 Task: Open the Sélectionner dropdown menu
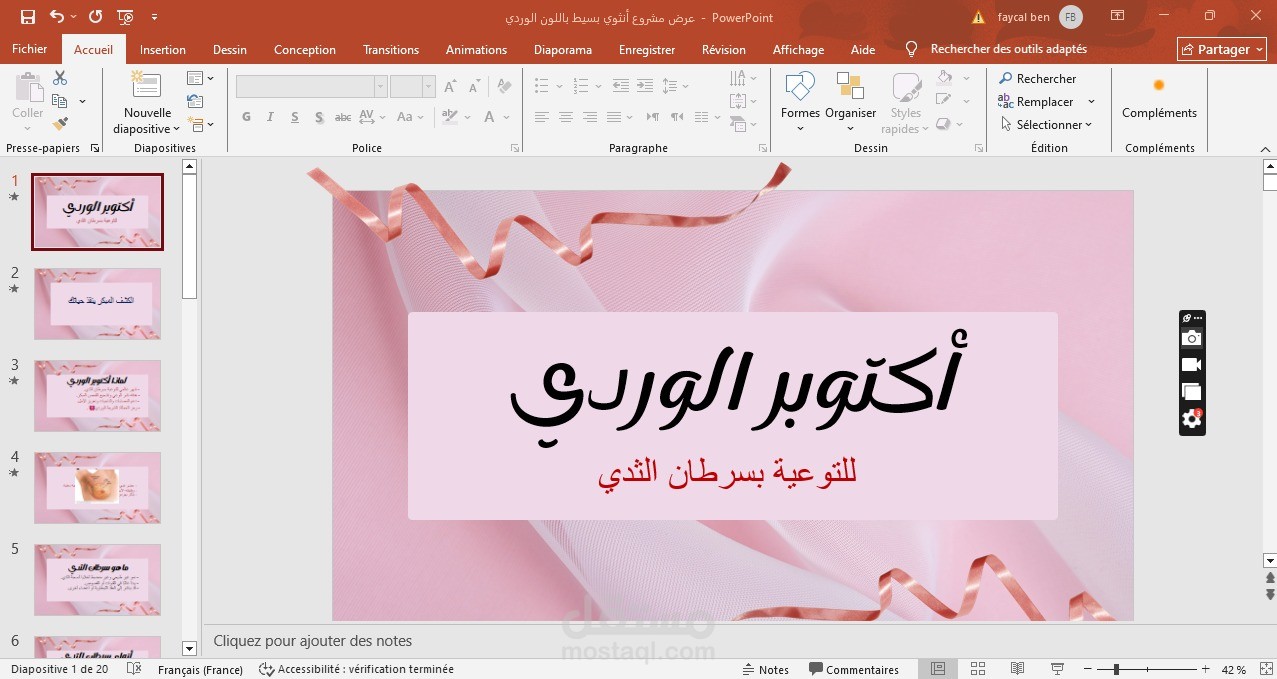pyautogui.click(x=1048, y=124)
